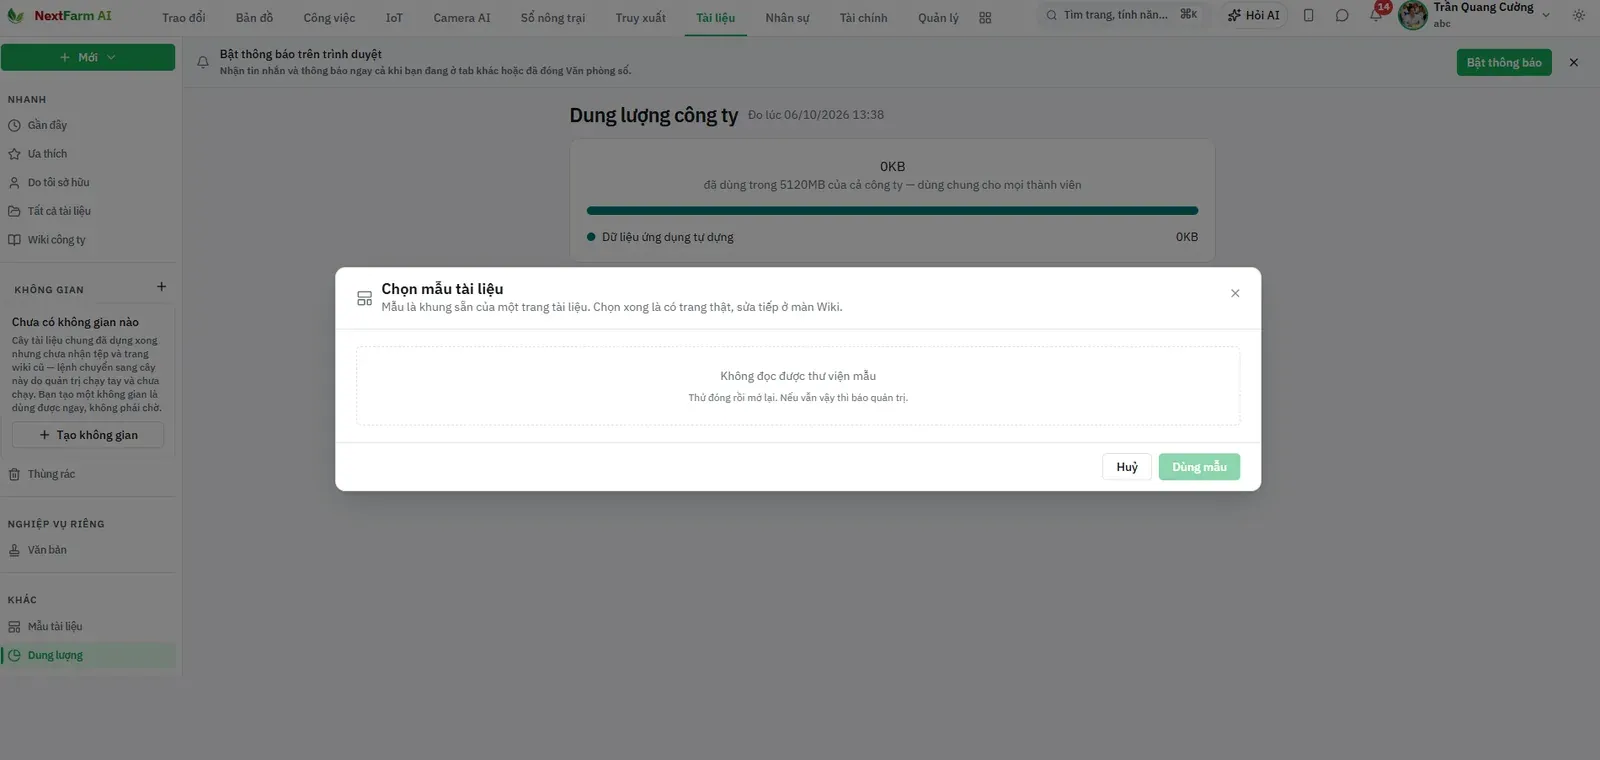1600x760 pixels.
Task: Click the bell icon in the notification banner
Action: tap(203, 62)
